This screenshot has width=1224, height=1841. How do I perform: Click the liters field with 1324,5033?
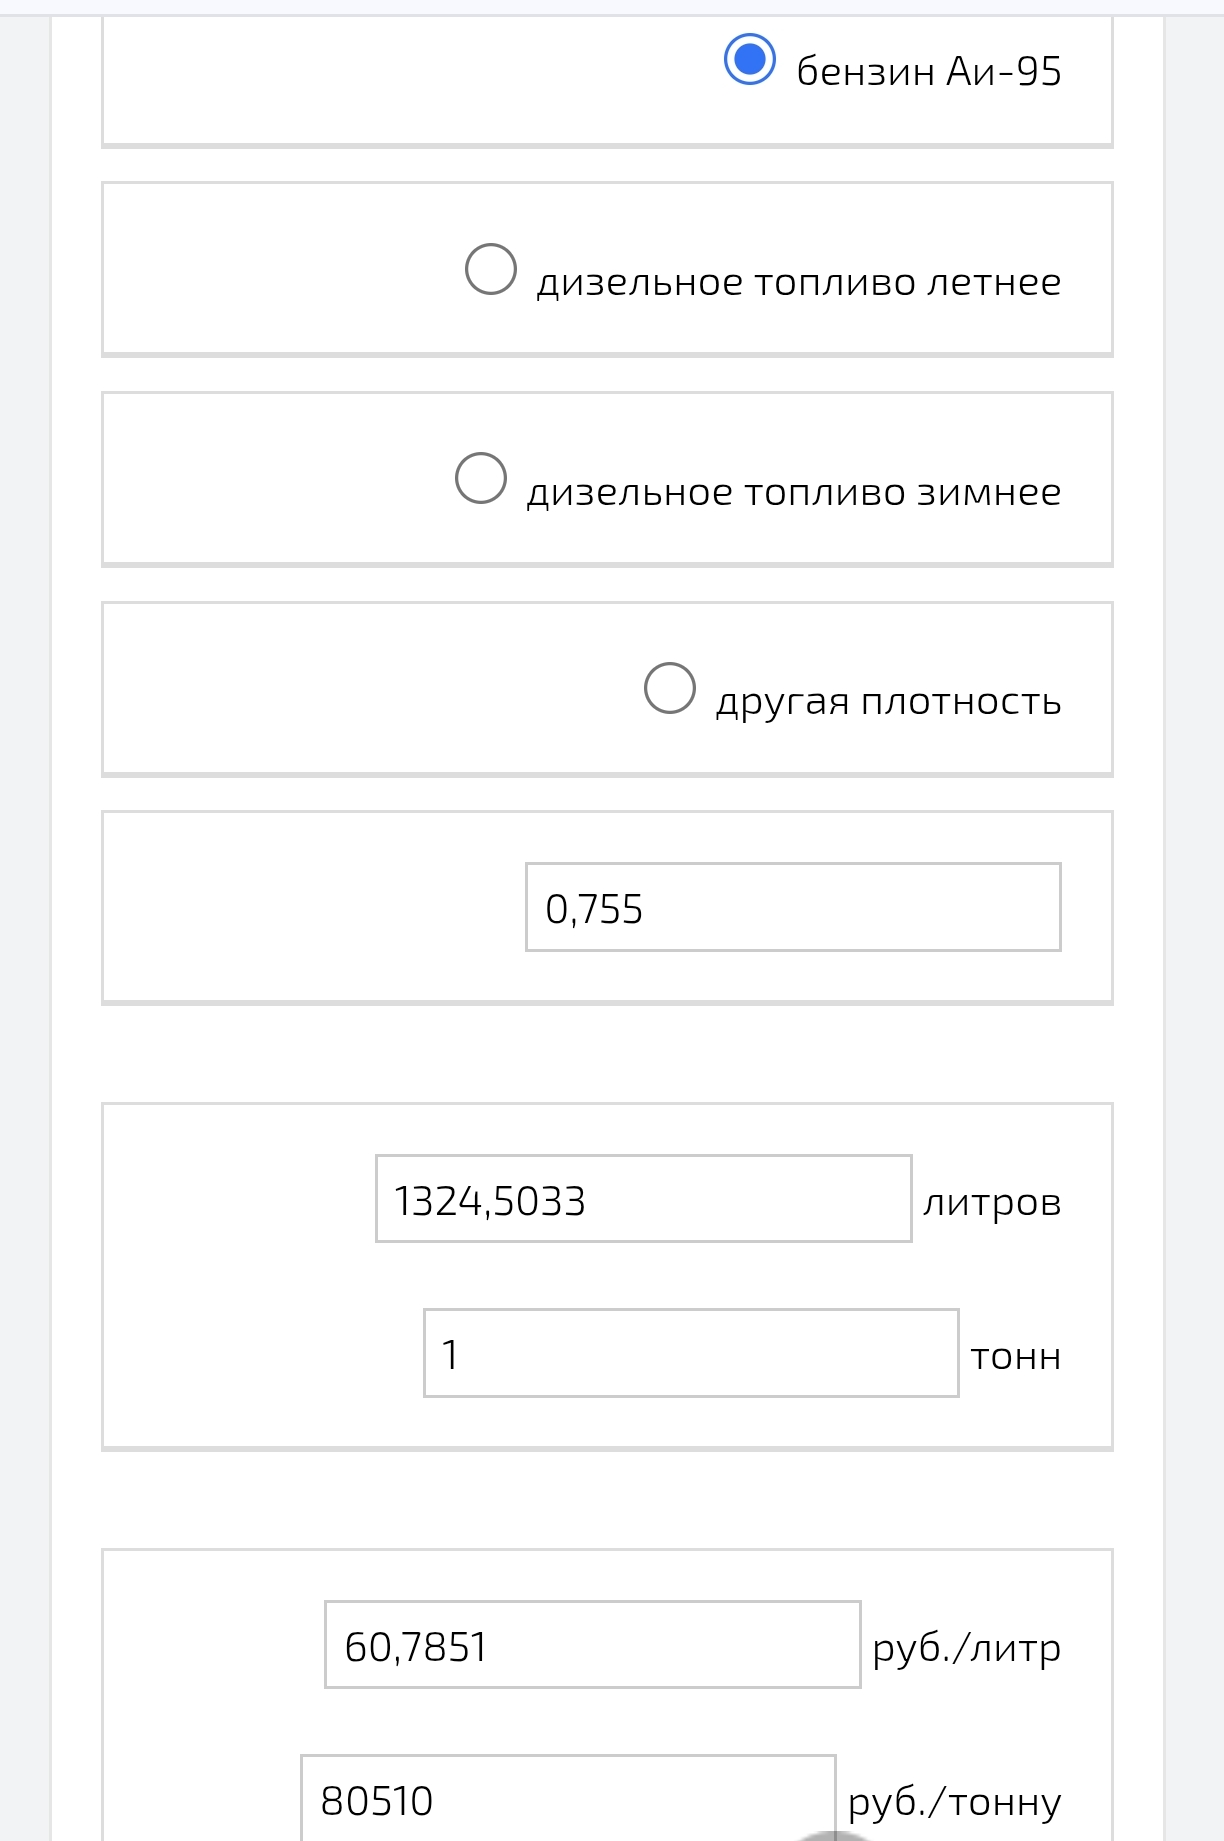pyautogui.click(x=643, y=1199)
